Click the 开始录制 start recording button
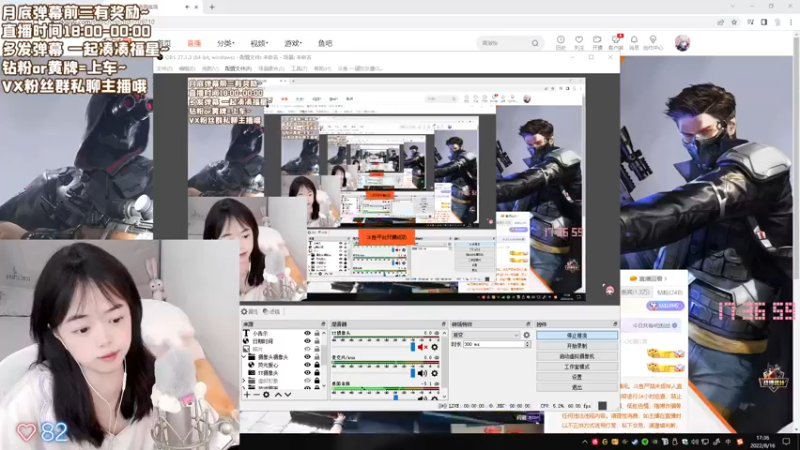This screenshot has height=450, width=800. click(577, 346)
